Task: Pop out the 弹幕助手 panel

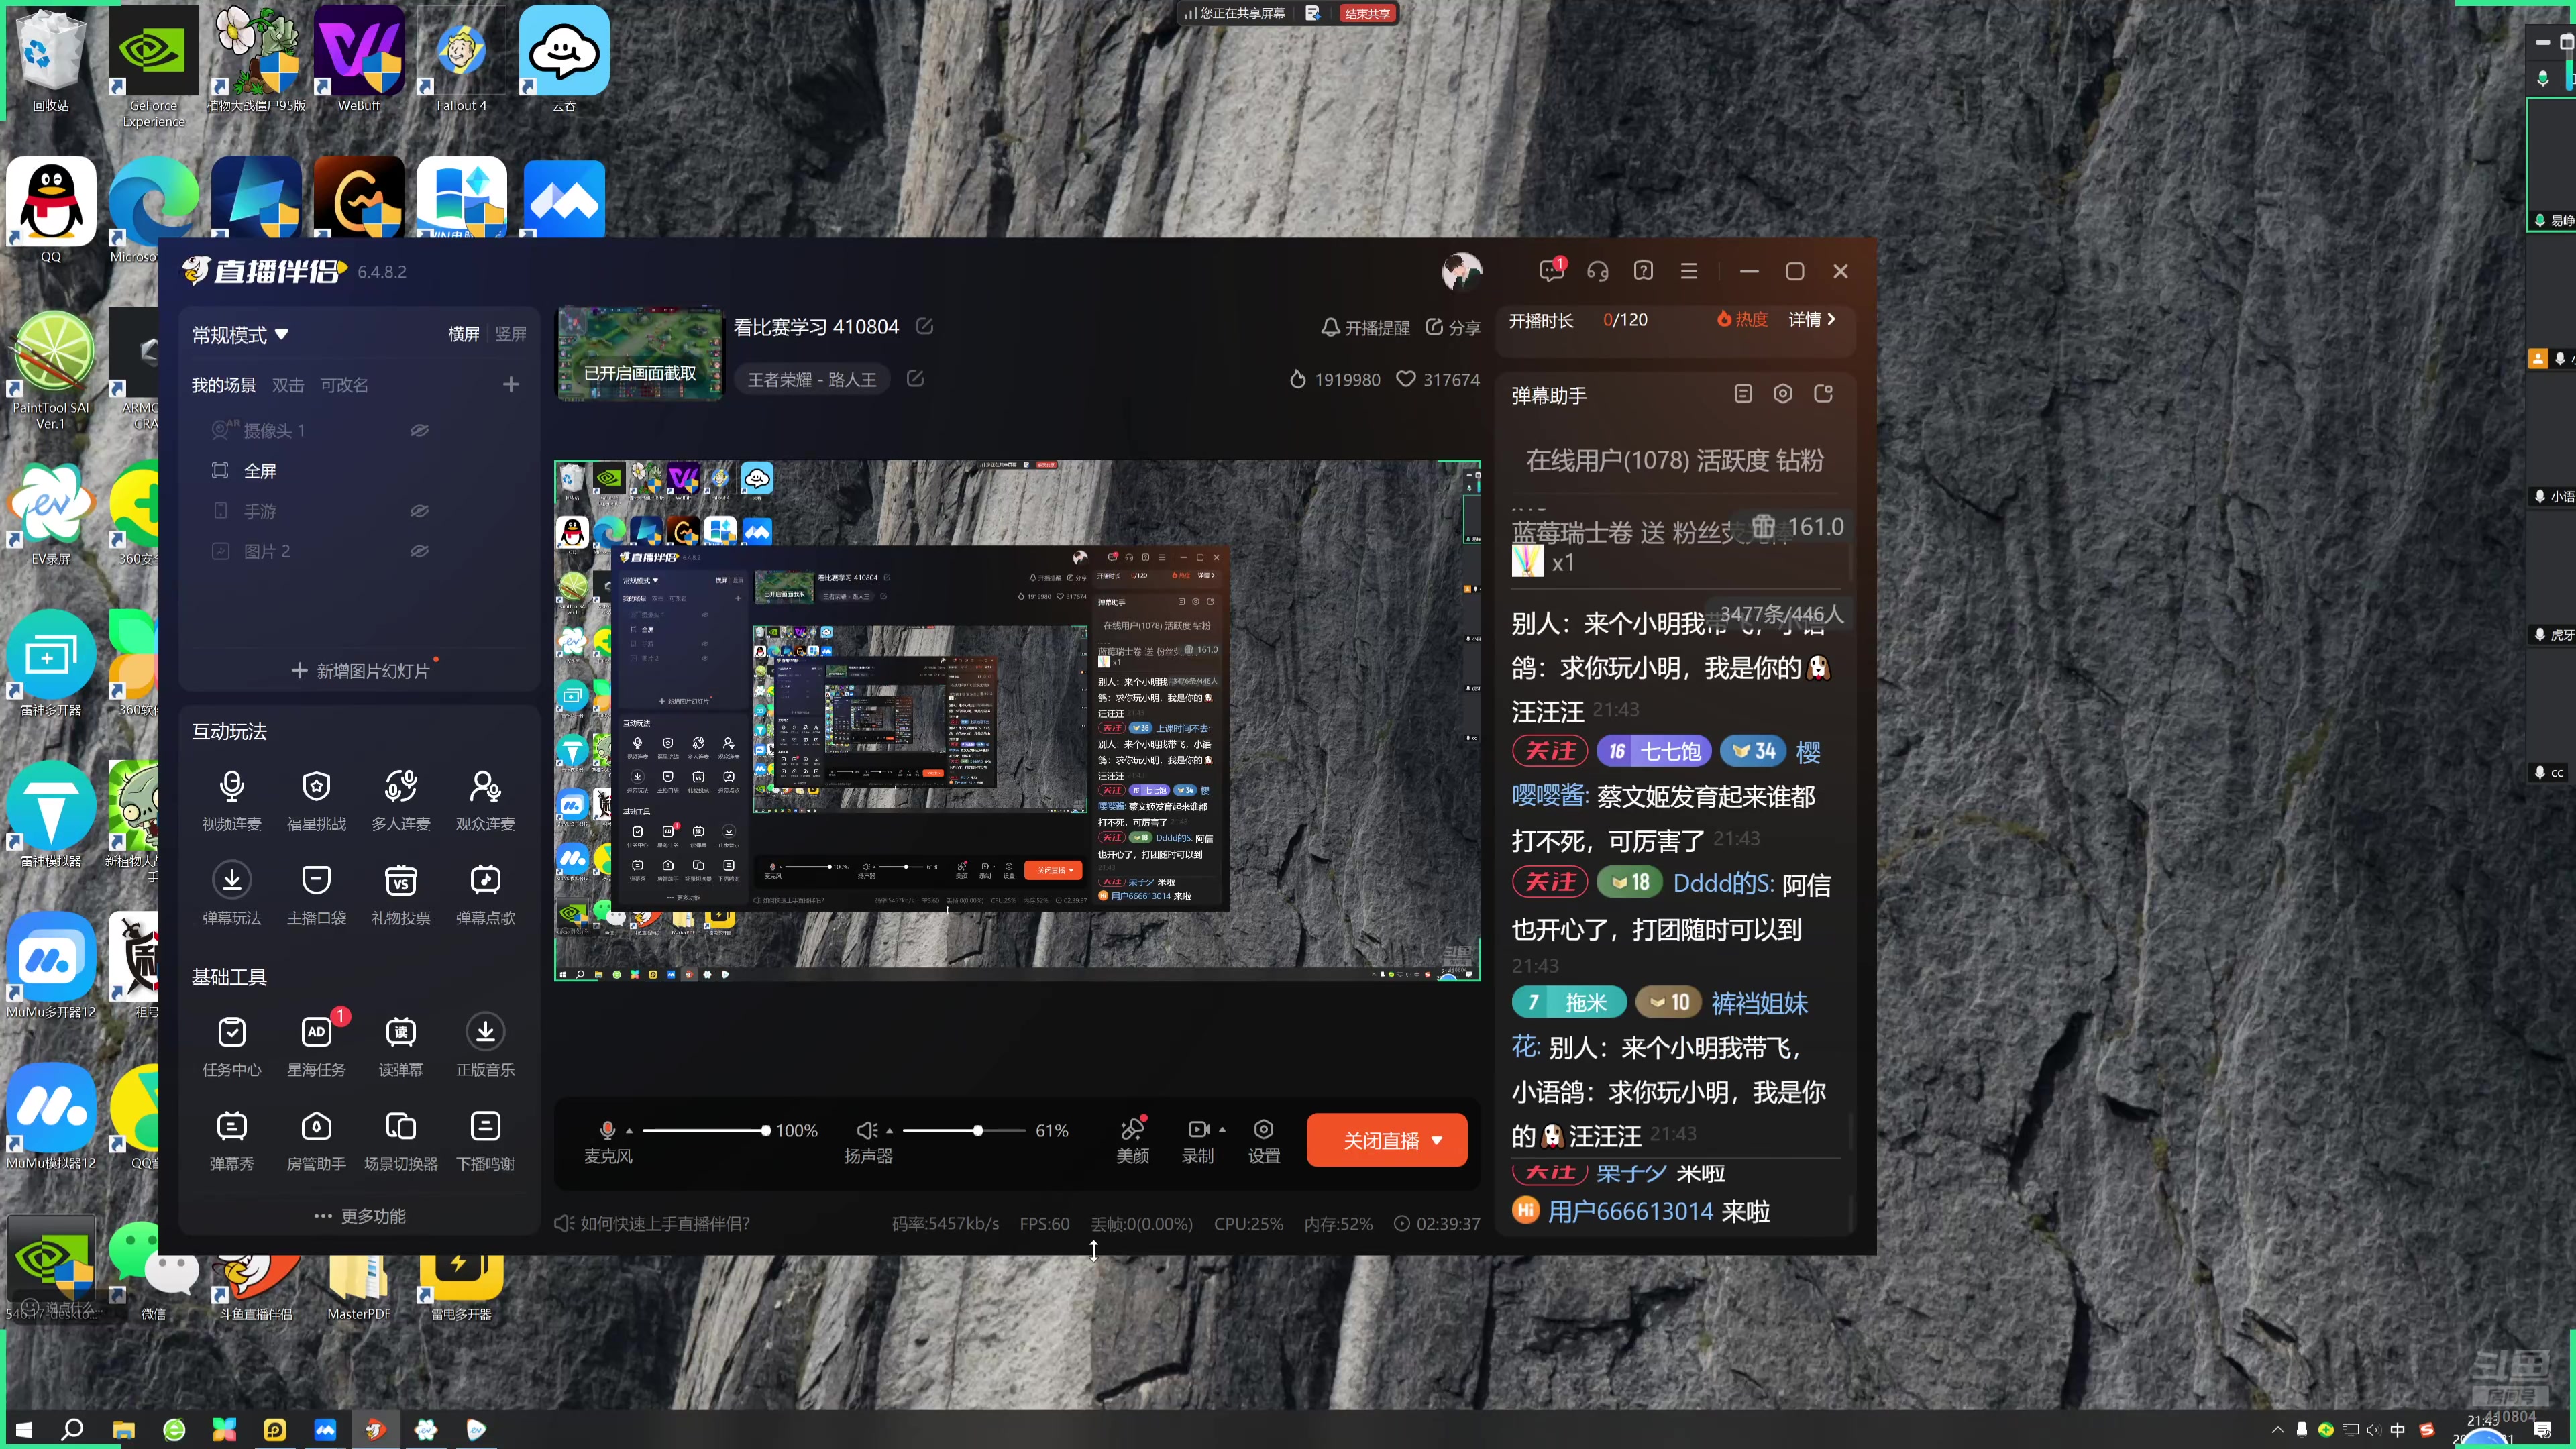Action: [x=1823, y=394]
